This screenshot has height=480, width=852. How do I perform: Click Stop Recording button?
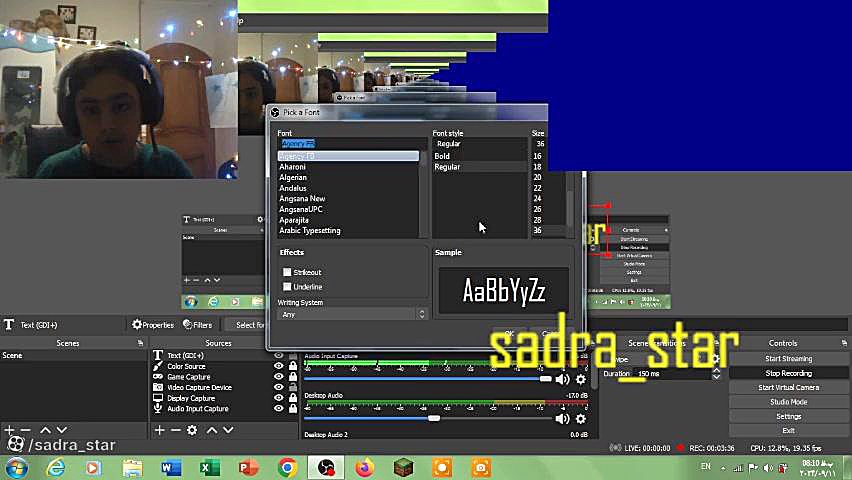point(788,373)
